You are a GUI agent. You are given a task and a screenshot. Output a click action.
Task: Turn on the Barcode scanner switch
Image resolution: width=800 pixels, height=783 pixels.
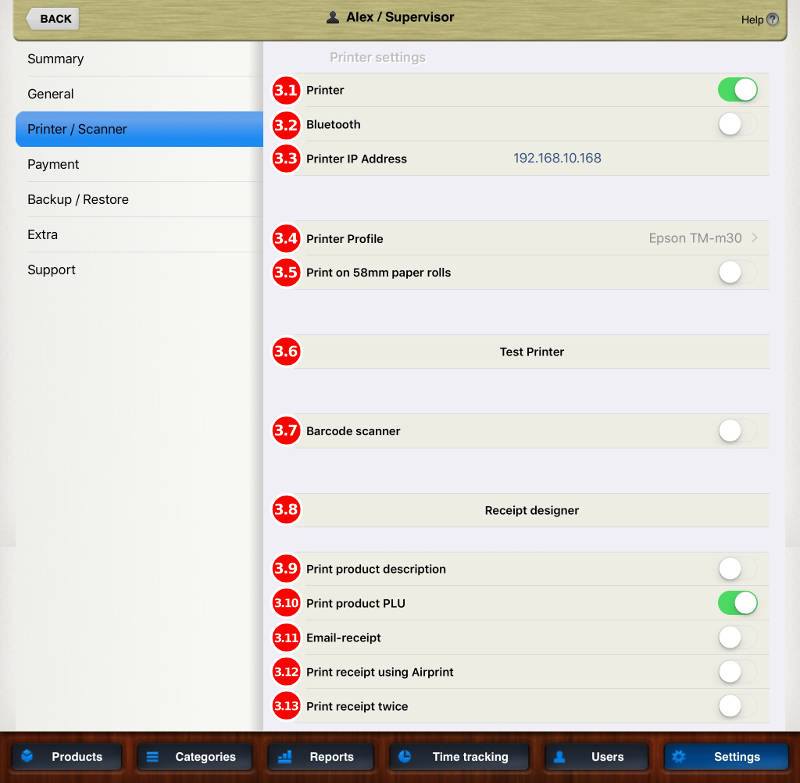(738, 431)
